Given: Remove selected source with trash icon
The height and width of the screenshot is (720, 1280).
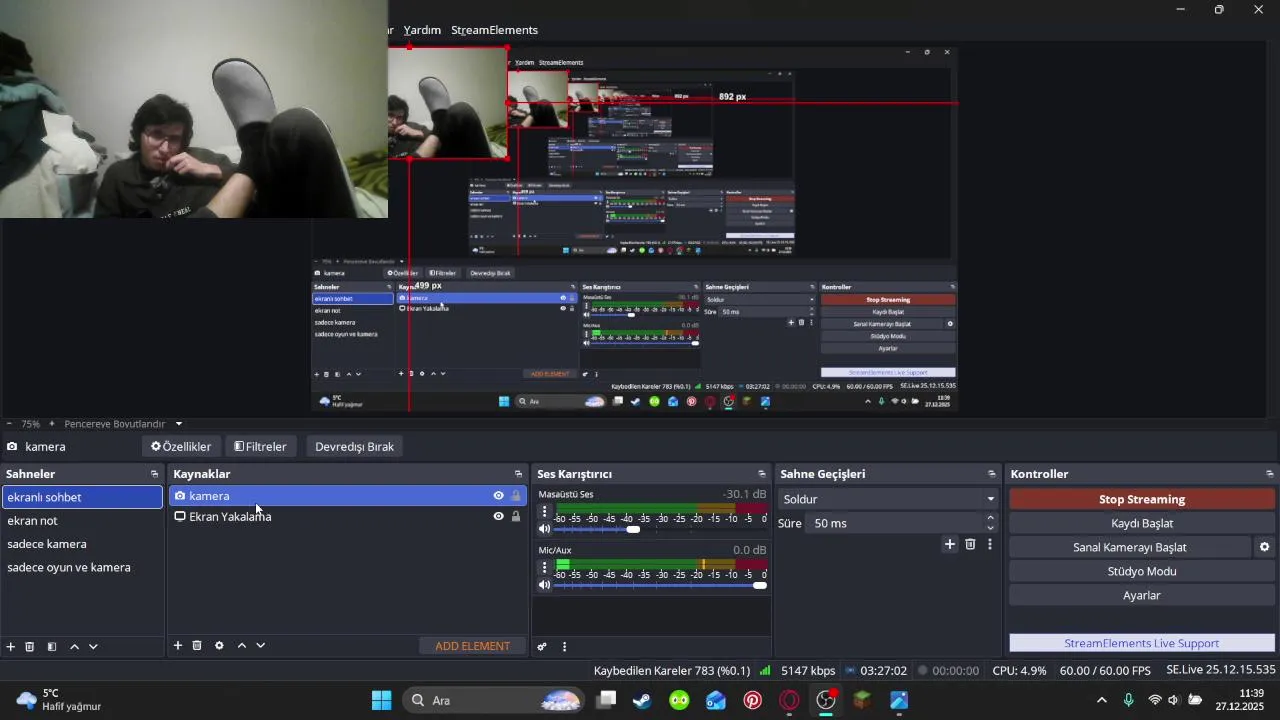Looking at the screenshot, I should pyautogui.click(x=197, y=646).
